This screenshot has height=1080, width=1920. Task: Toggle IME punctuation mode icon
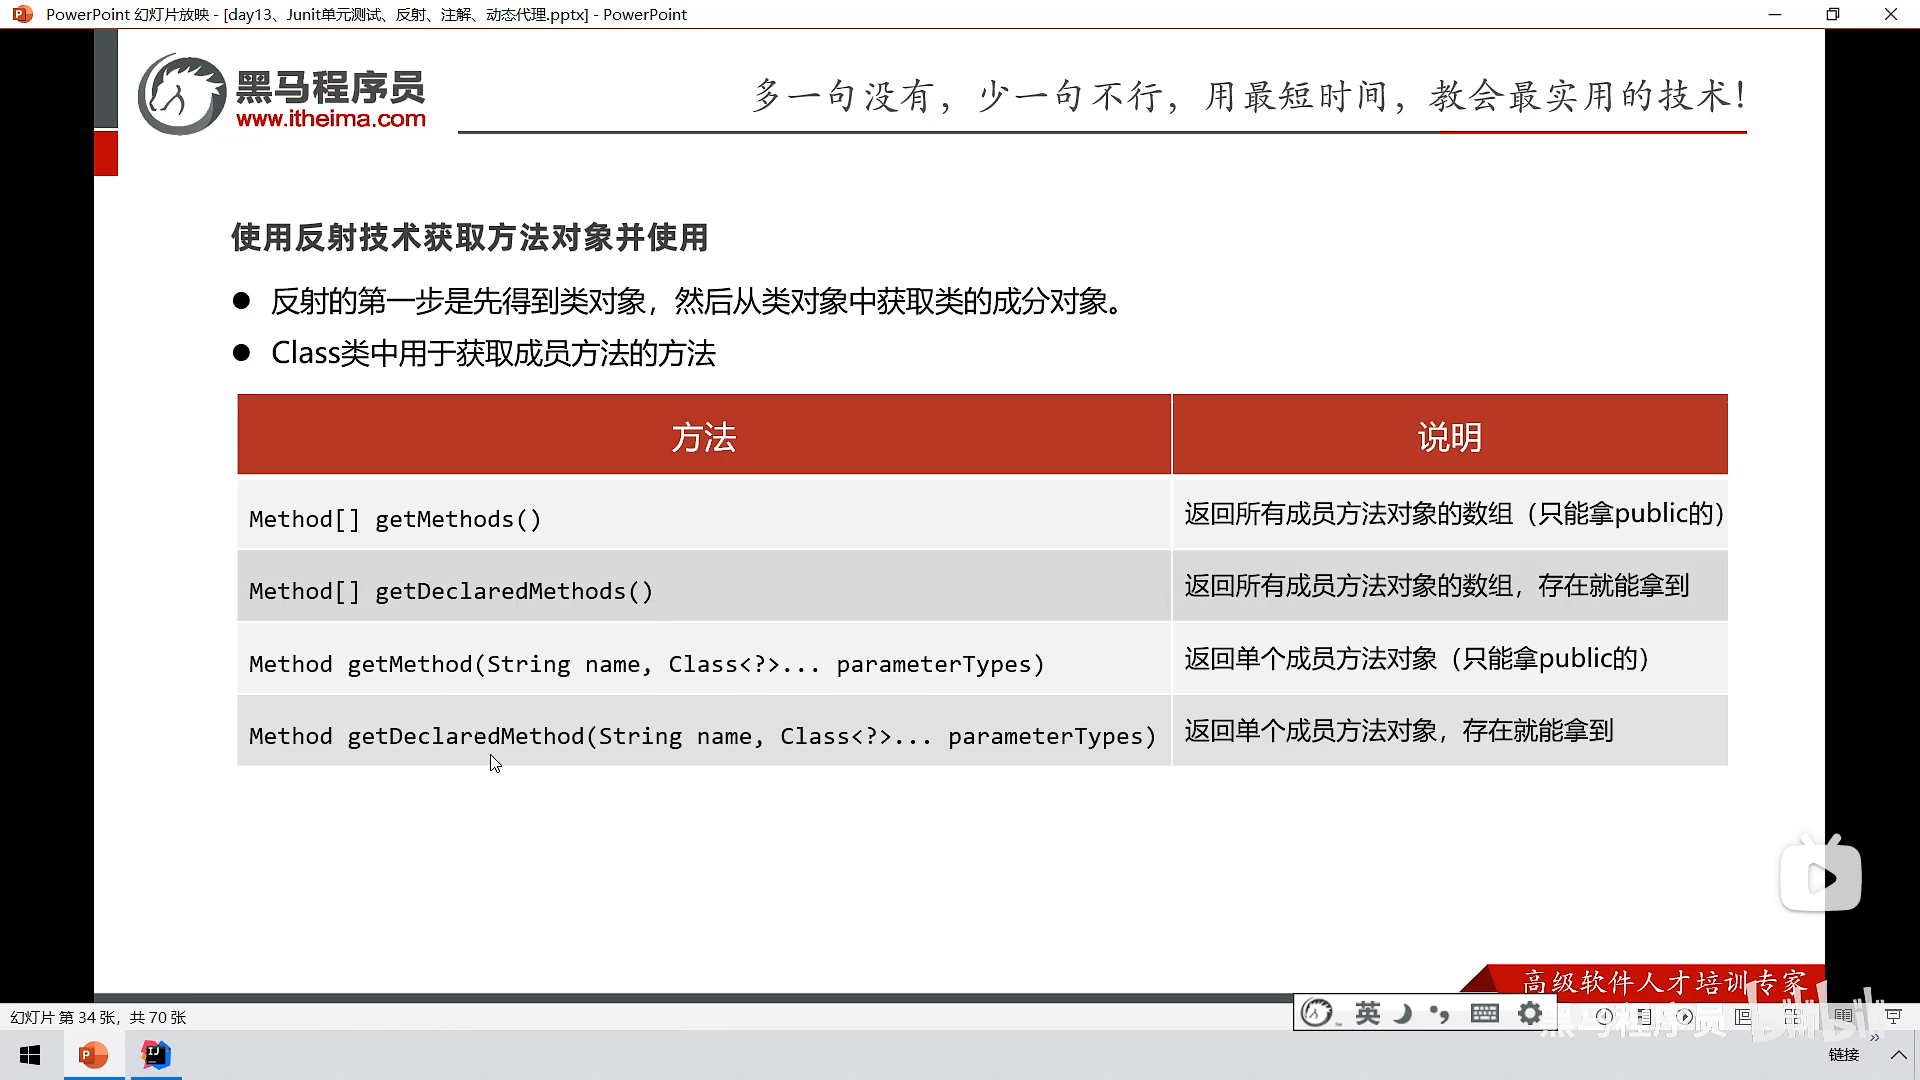[x=1440, y=1013]
